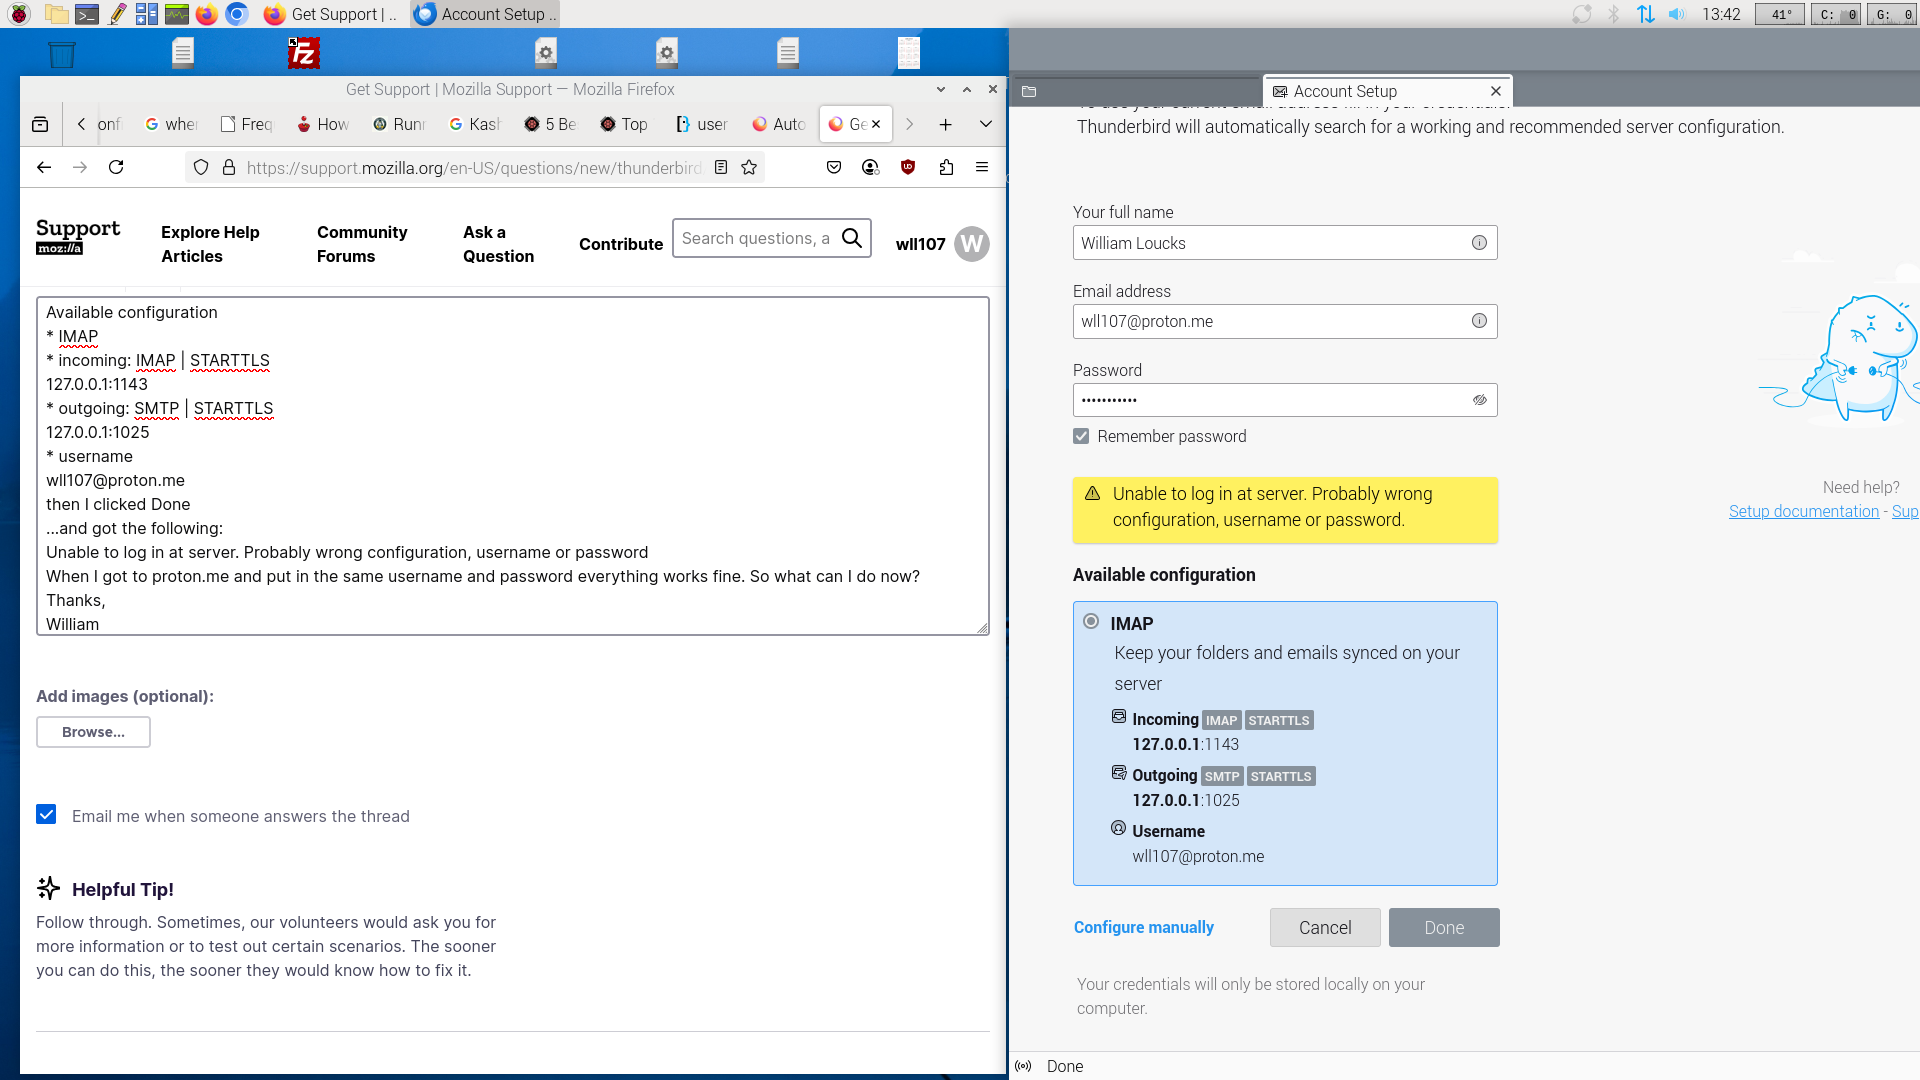
Task: Click the Done button in Account Setup
Action: [x=1444, y=927]
